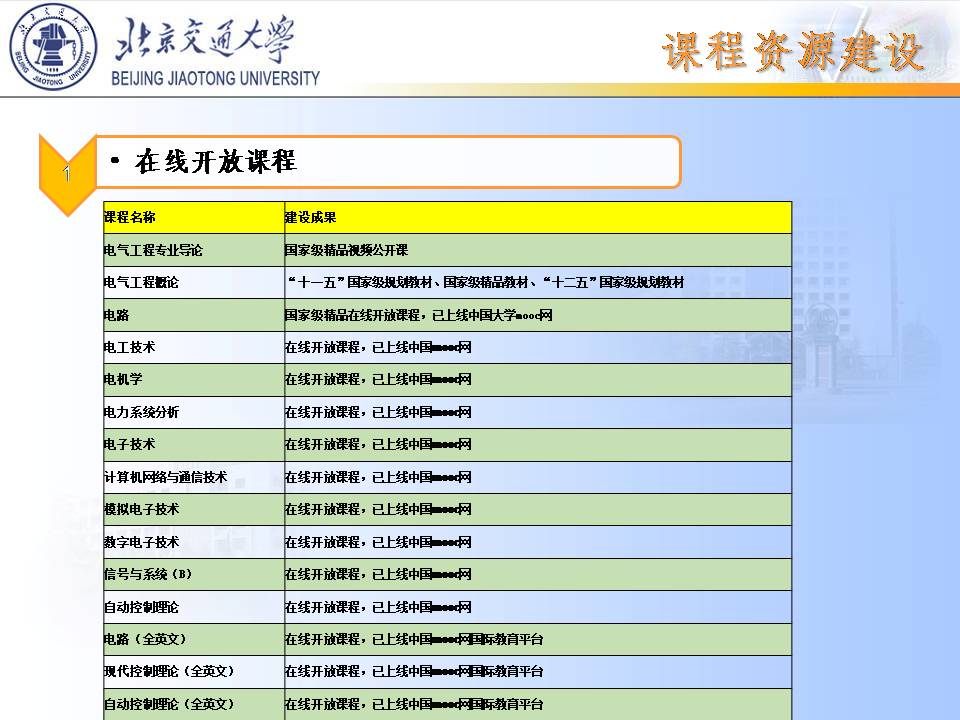Click the 信号与系统（B） course cell
The width and height of the screenshot is (960, 720).
(147, 574)
